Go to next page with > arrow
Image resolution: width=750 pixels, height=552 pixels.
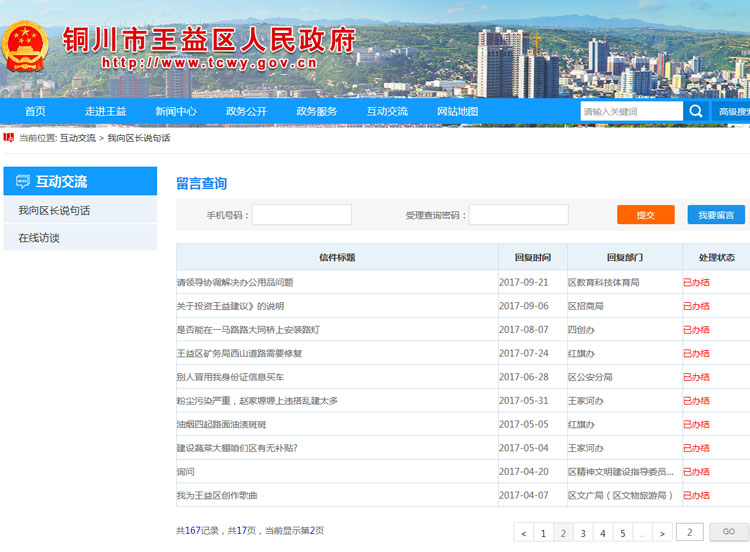click(662, 533)
